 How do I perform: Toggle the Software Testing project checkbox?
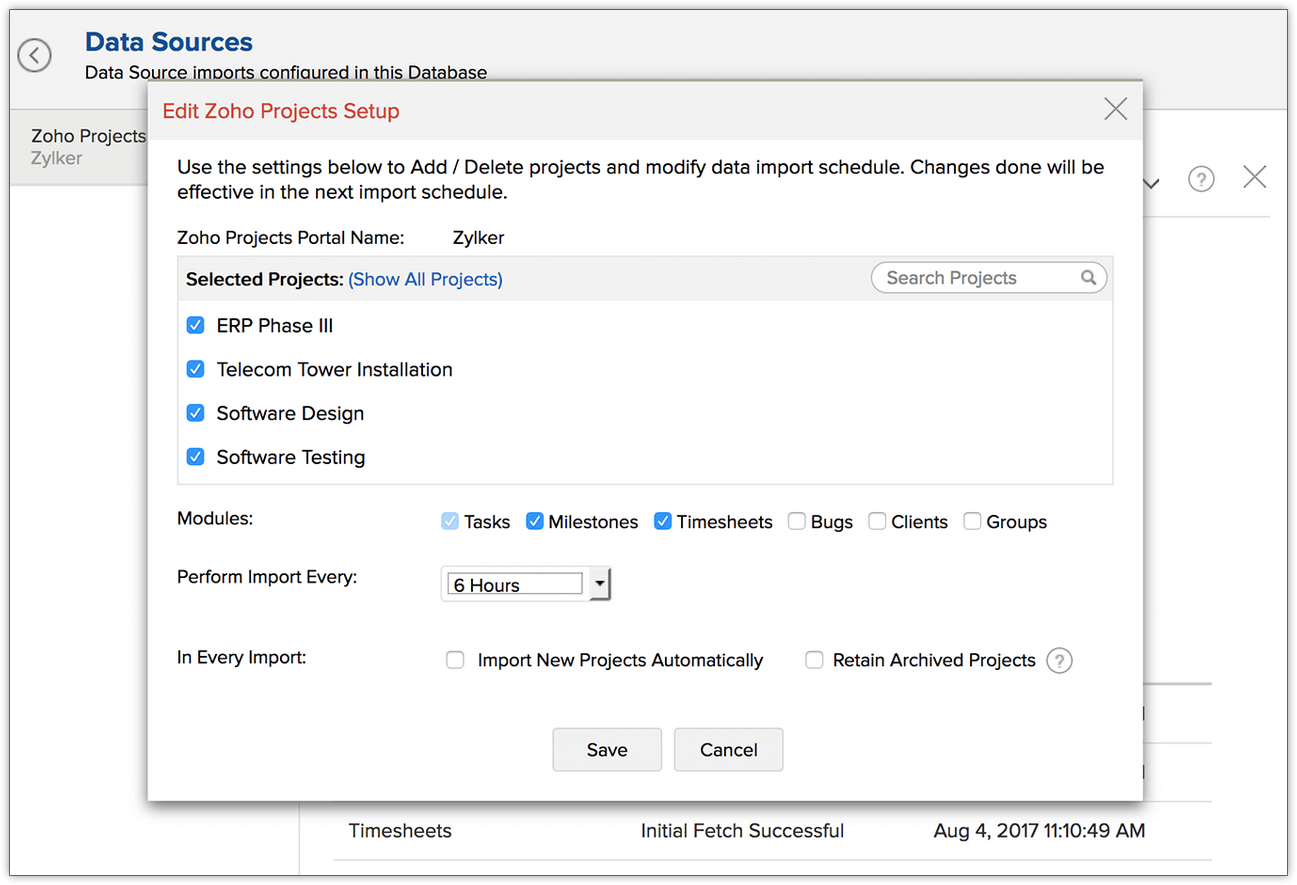click(x=196, y=457)
